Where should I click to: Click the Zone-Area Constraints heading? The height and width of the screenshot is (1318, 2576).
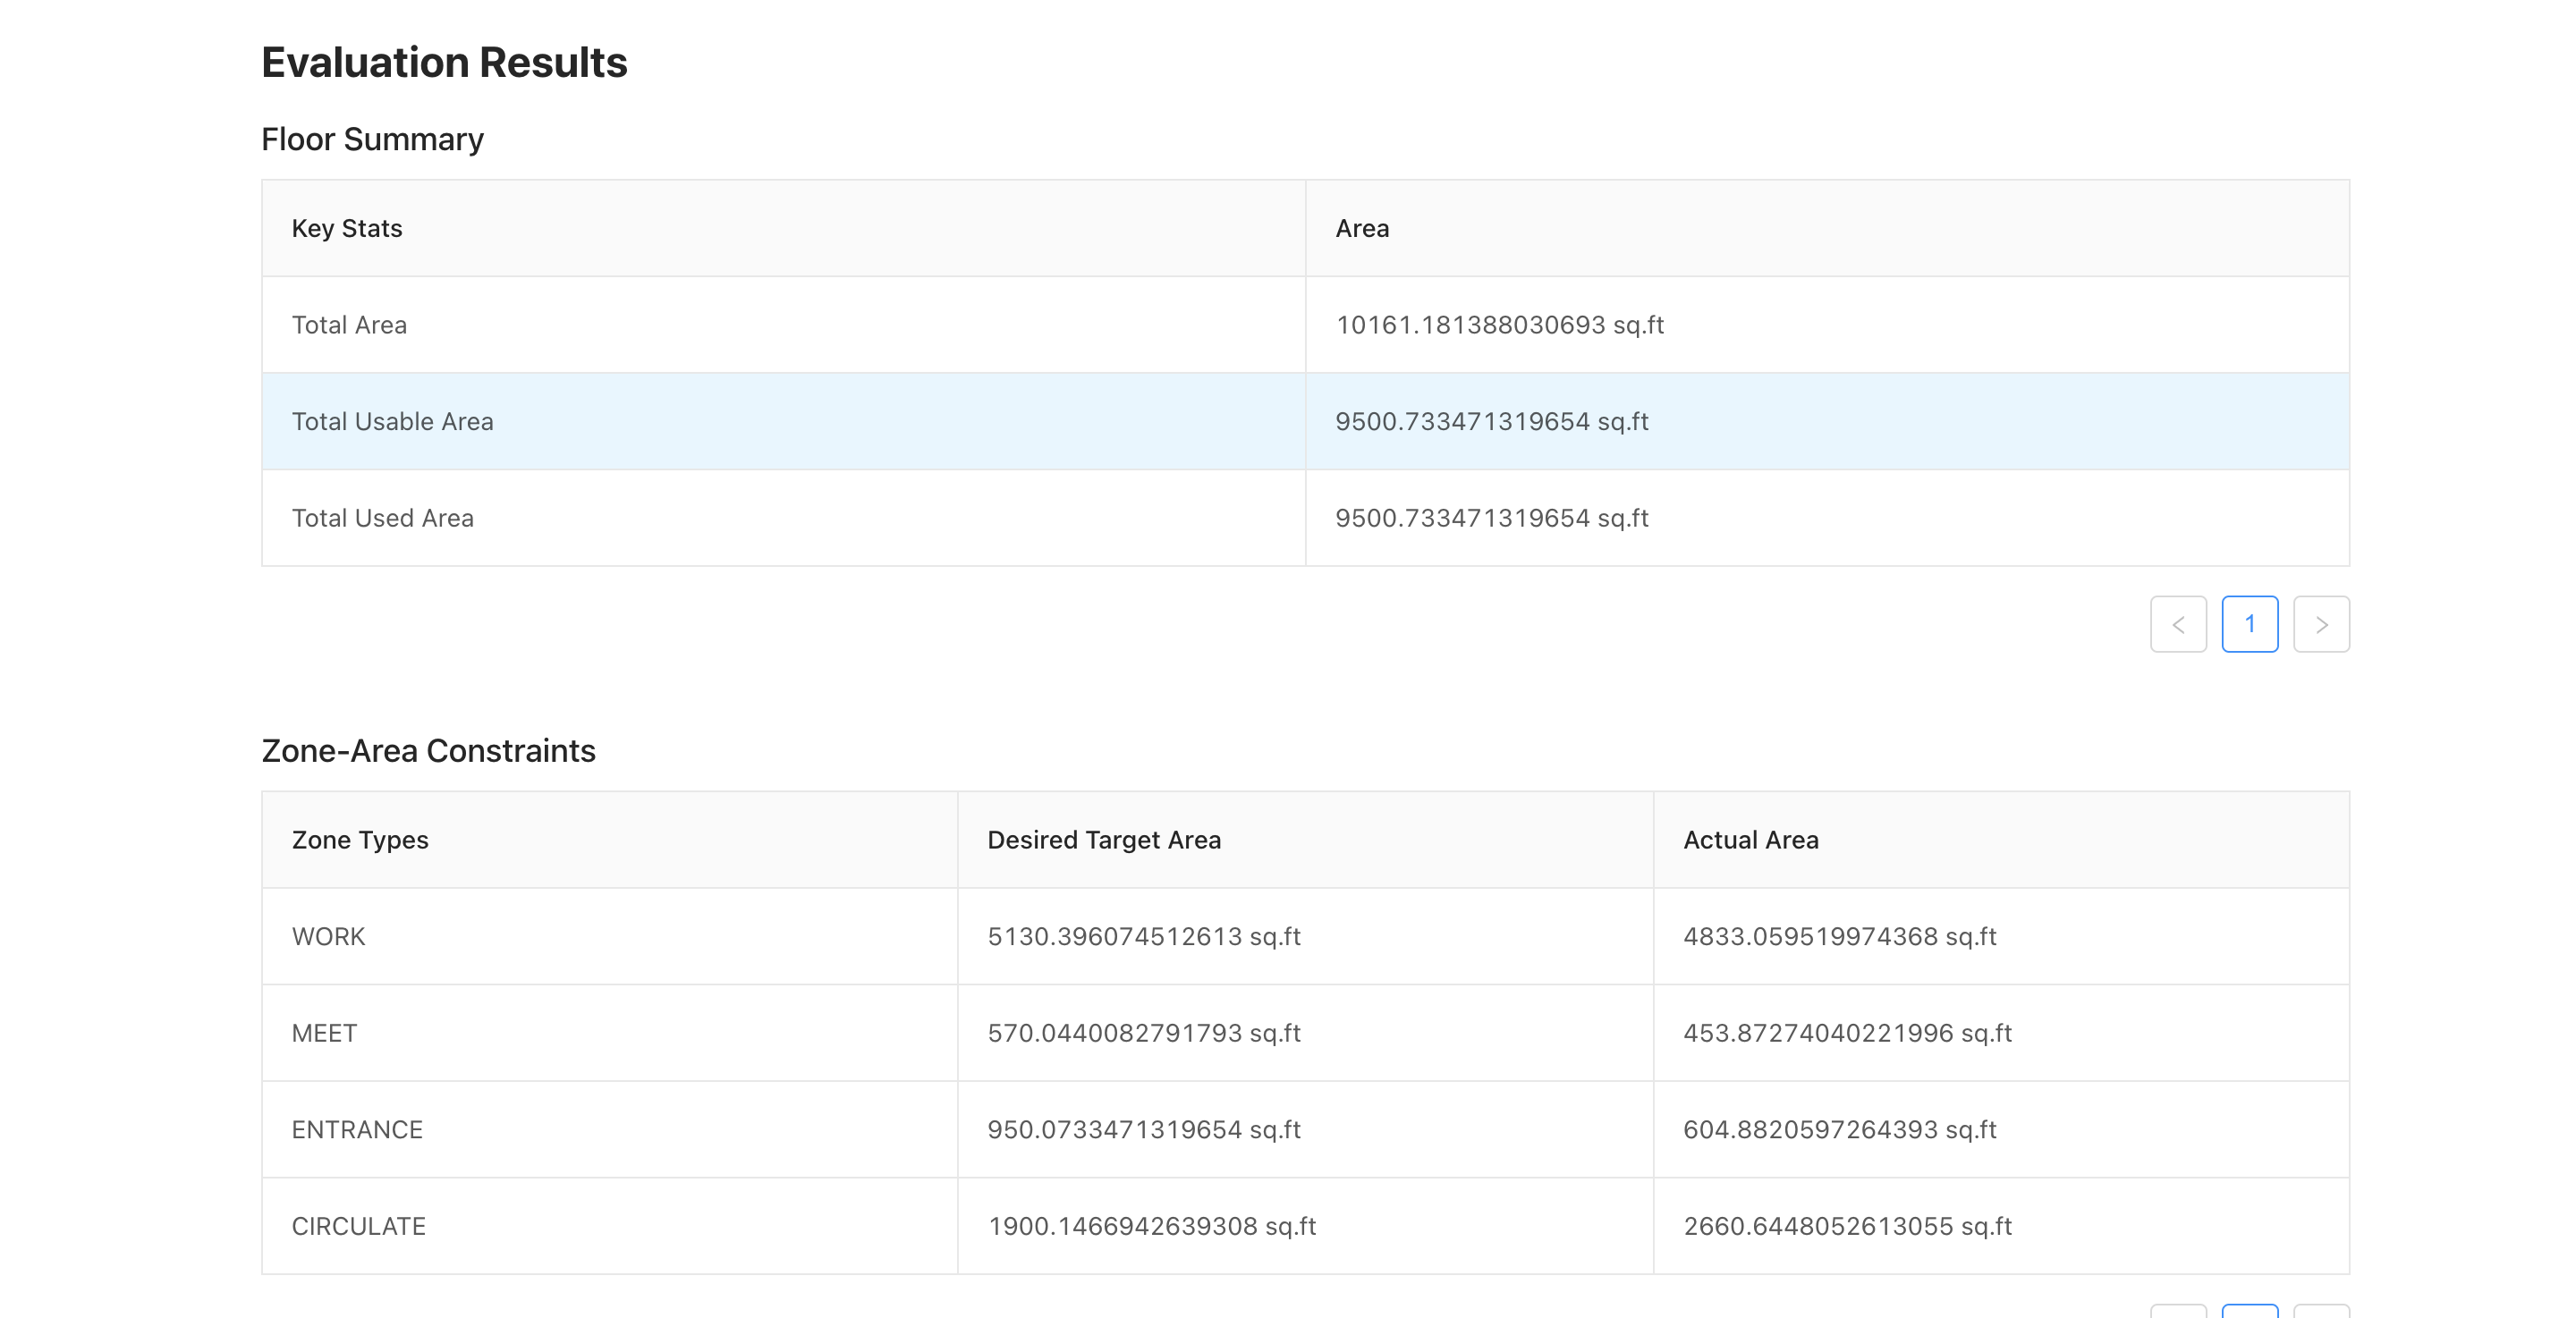(428, 751)
